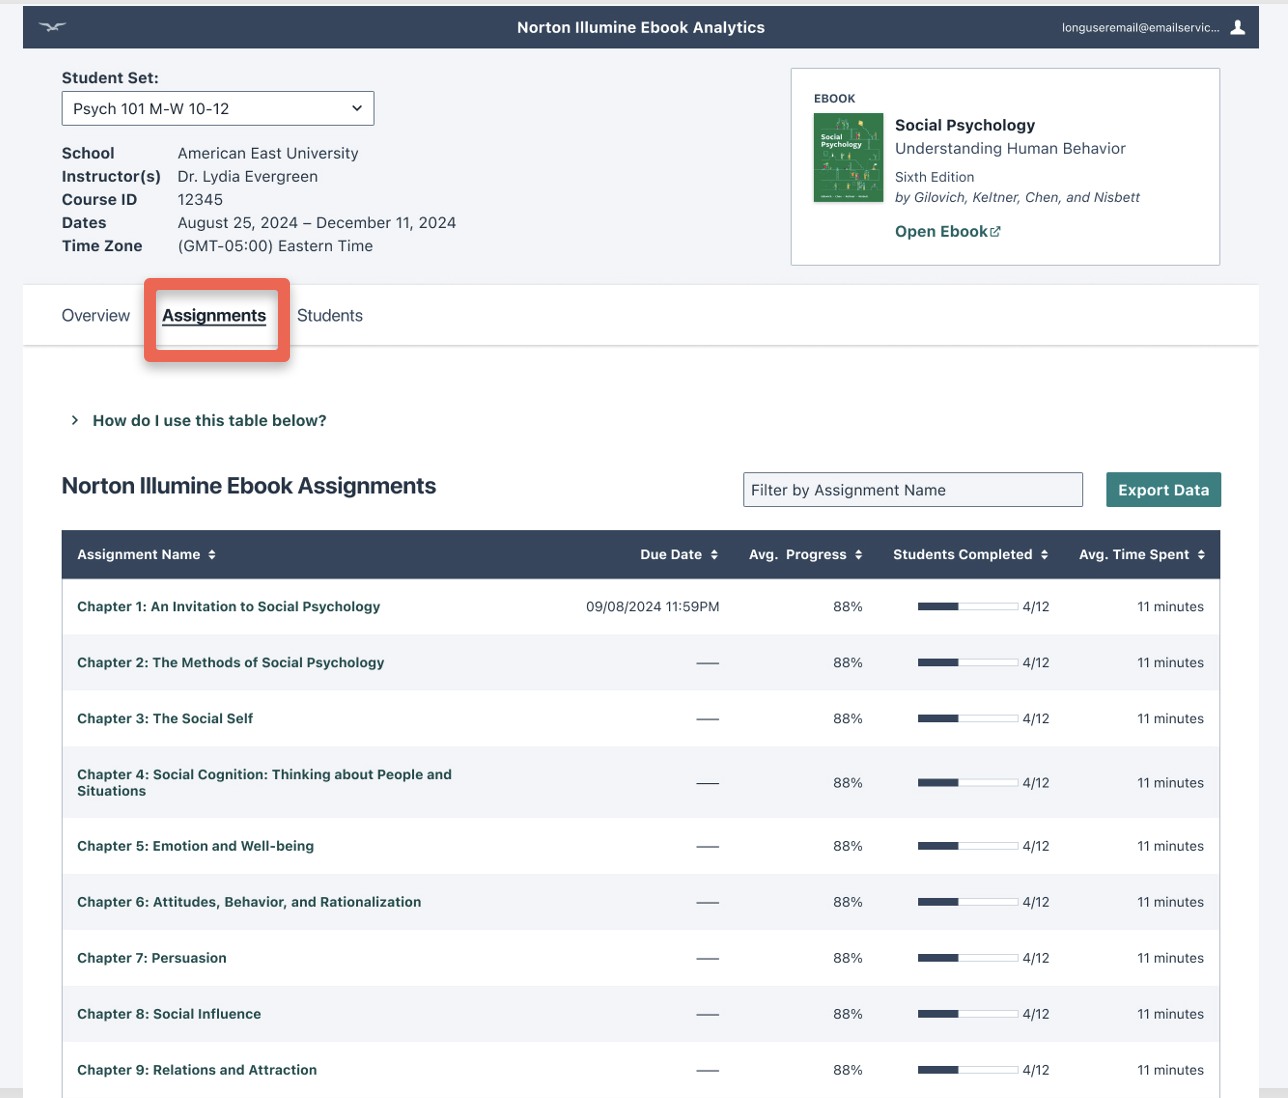The height and width of the screenshot is (1098, 1288).
Task: Click the authors line Gilovich, Keltner, Chen, and Nisbett
Action: coord(1018,197)
